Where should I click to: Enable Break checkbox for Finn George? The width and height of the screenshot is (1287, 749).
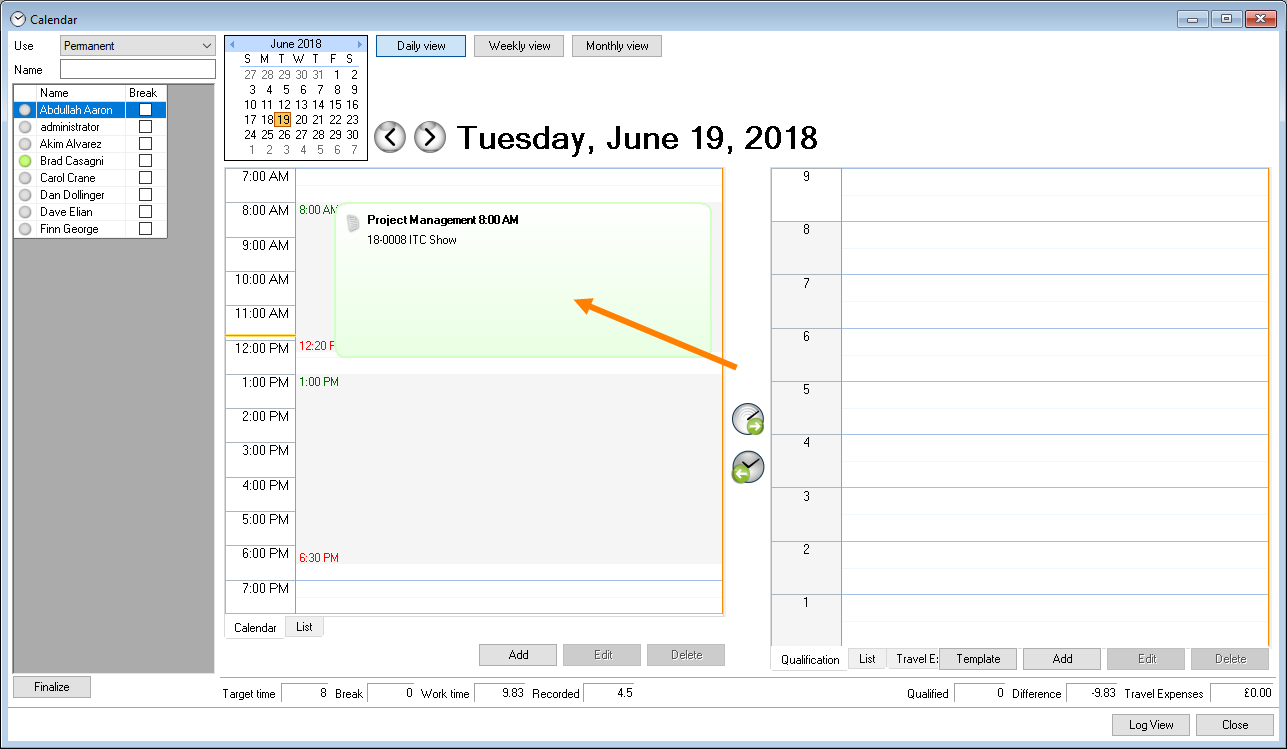[x=145, y=229]
